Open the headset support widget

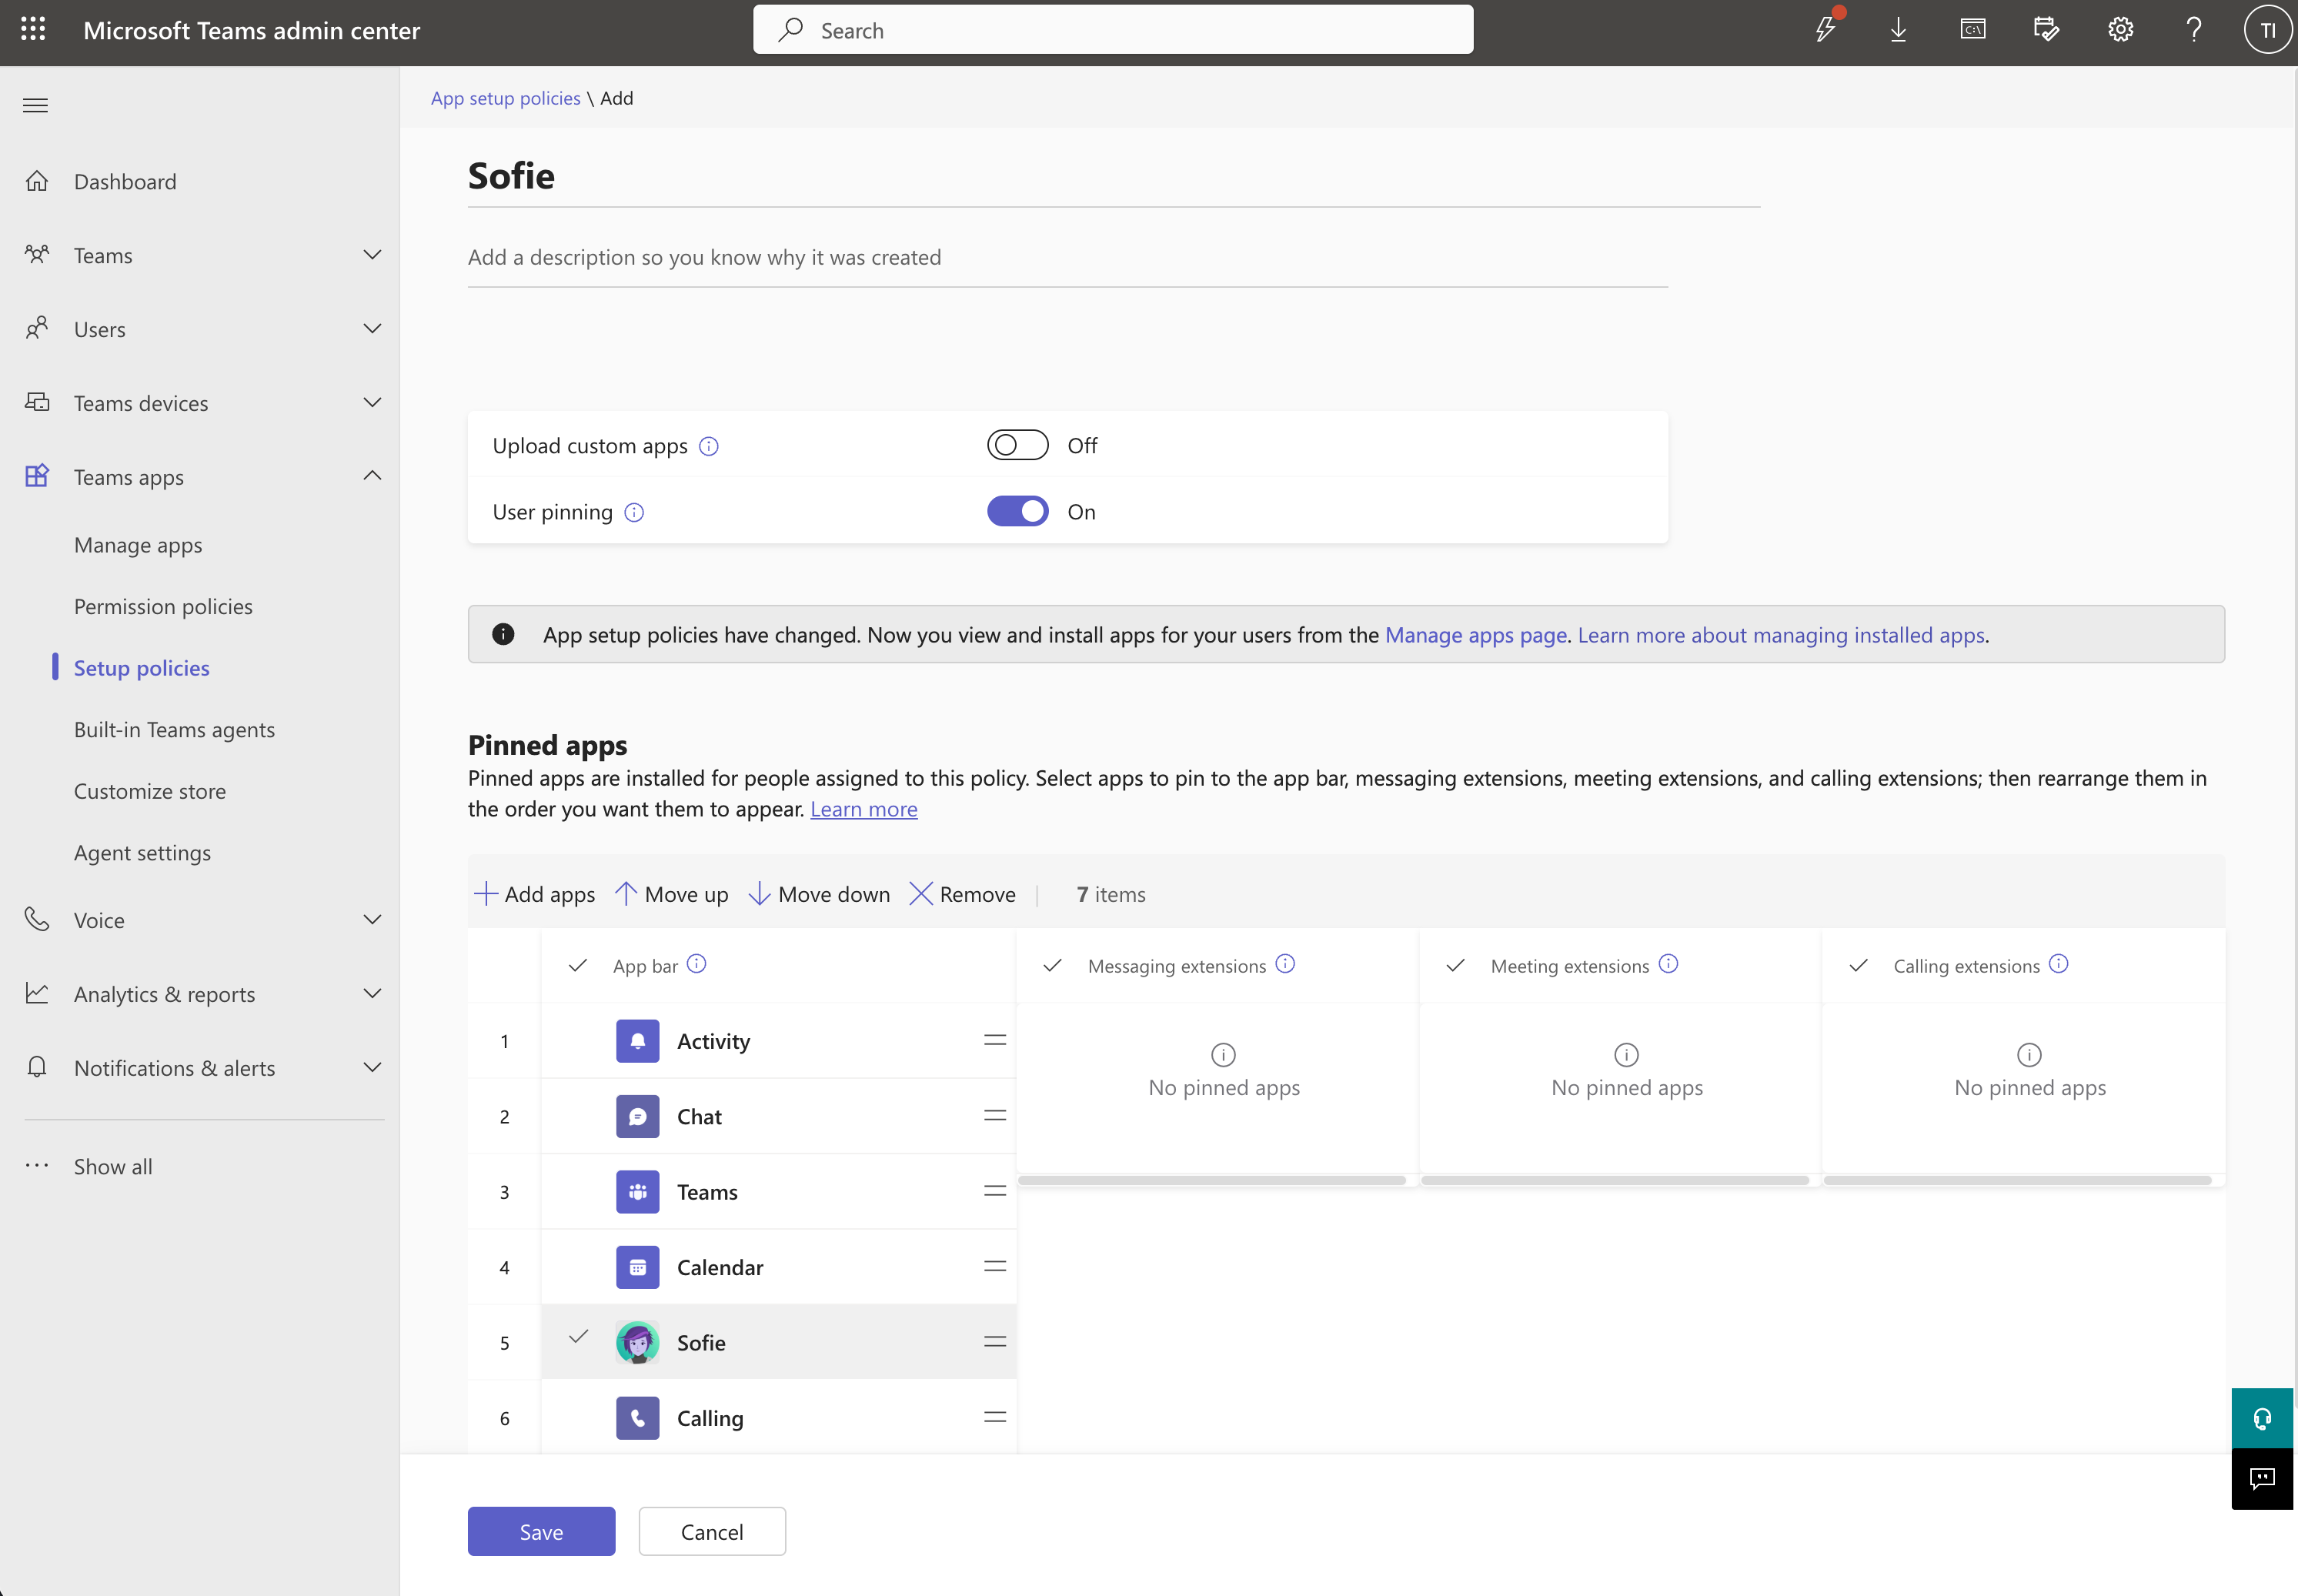pos(2262,1418)
